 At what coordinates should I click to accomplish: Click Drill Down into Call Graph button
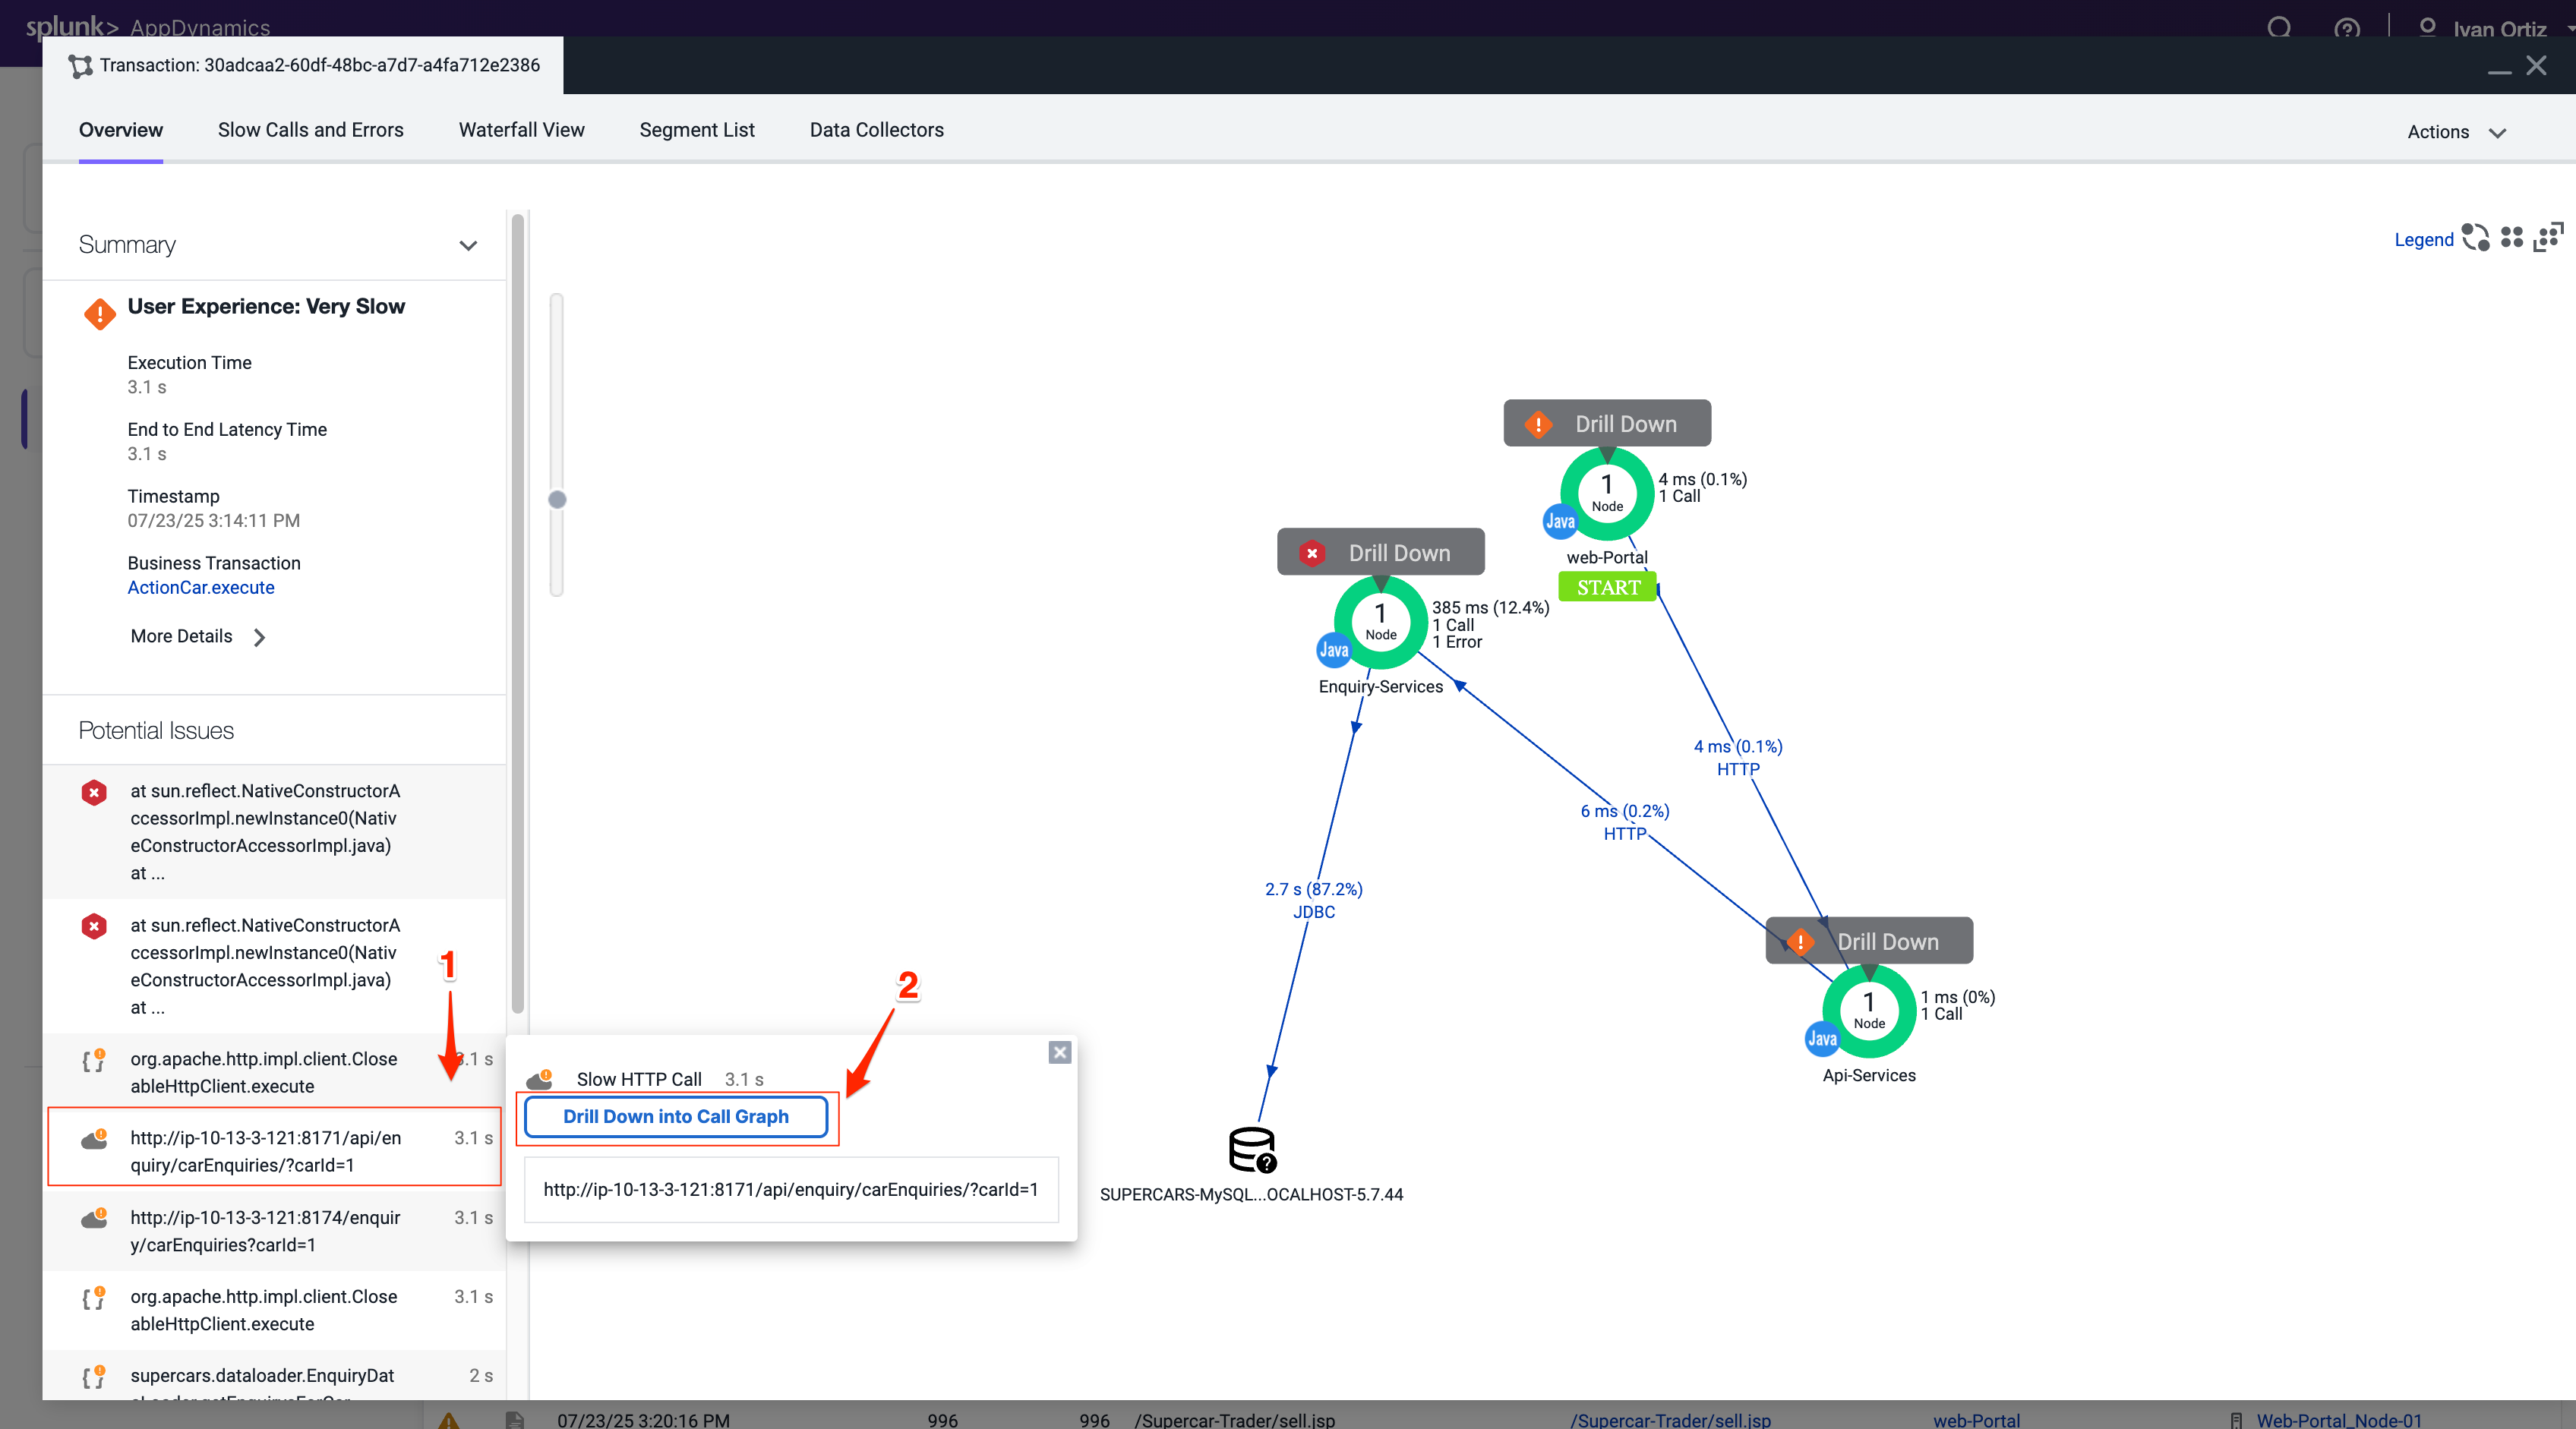click(676, 1116)
